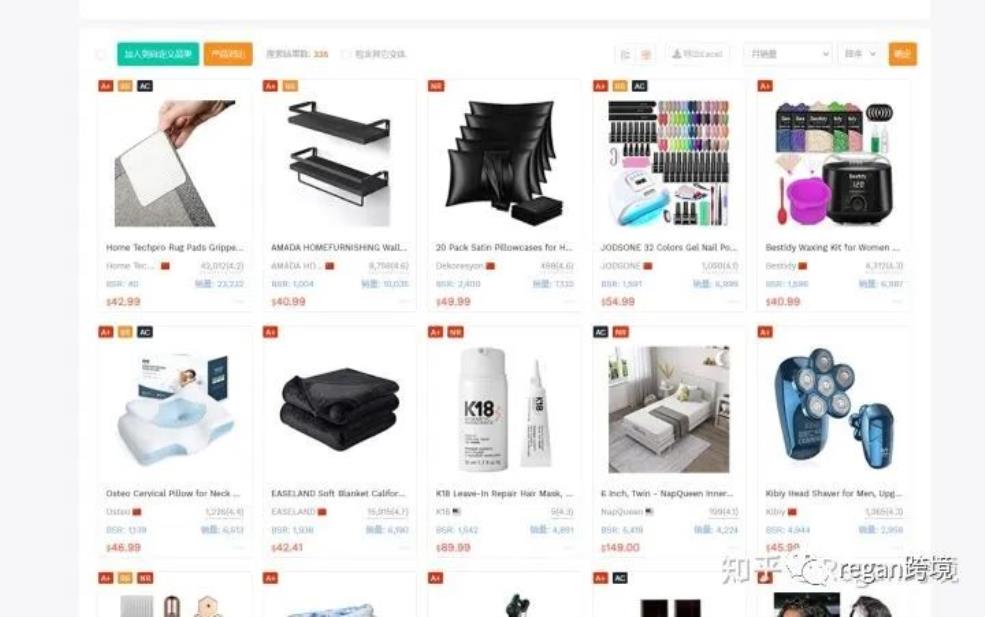The height and width of the screenshot is (617, 985).
Task: Click the BS badge on AMADA shelf card
Action: [290, 86]
